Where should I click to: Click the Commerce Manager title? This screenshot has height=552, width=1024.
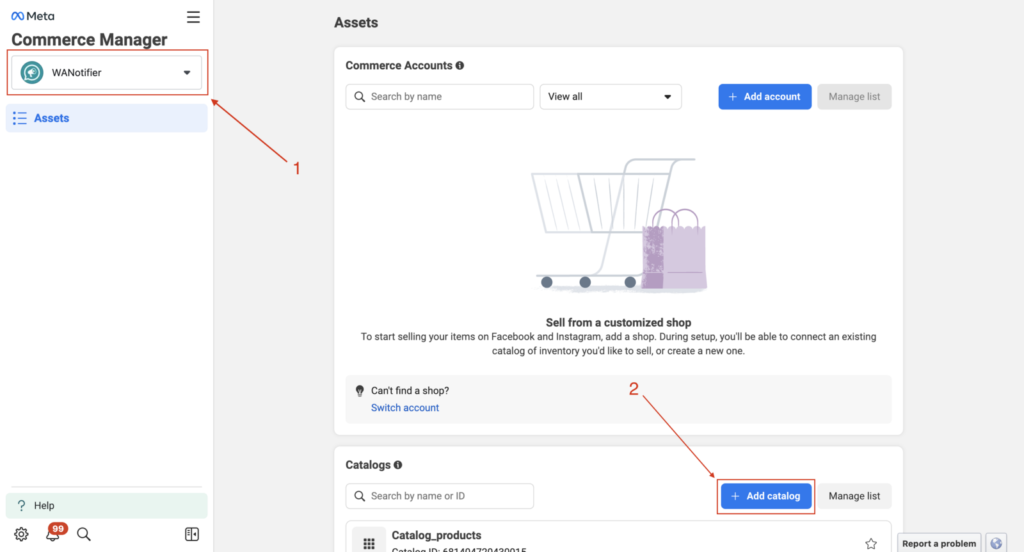89,40
